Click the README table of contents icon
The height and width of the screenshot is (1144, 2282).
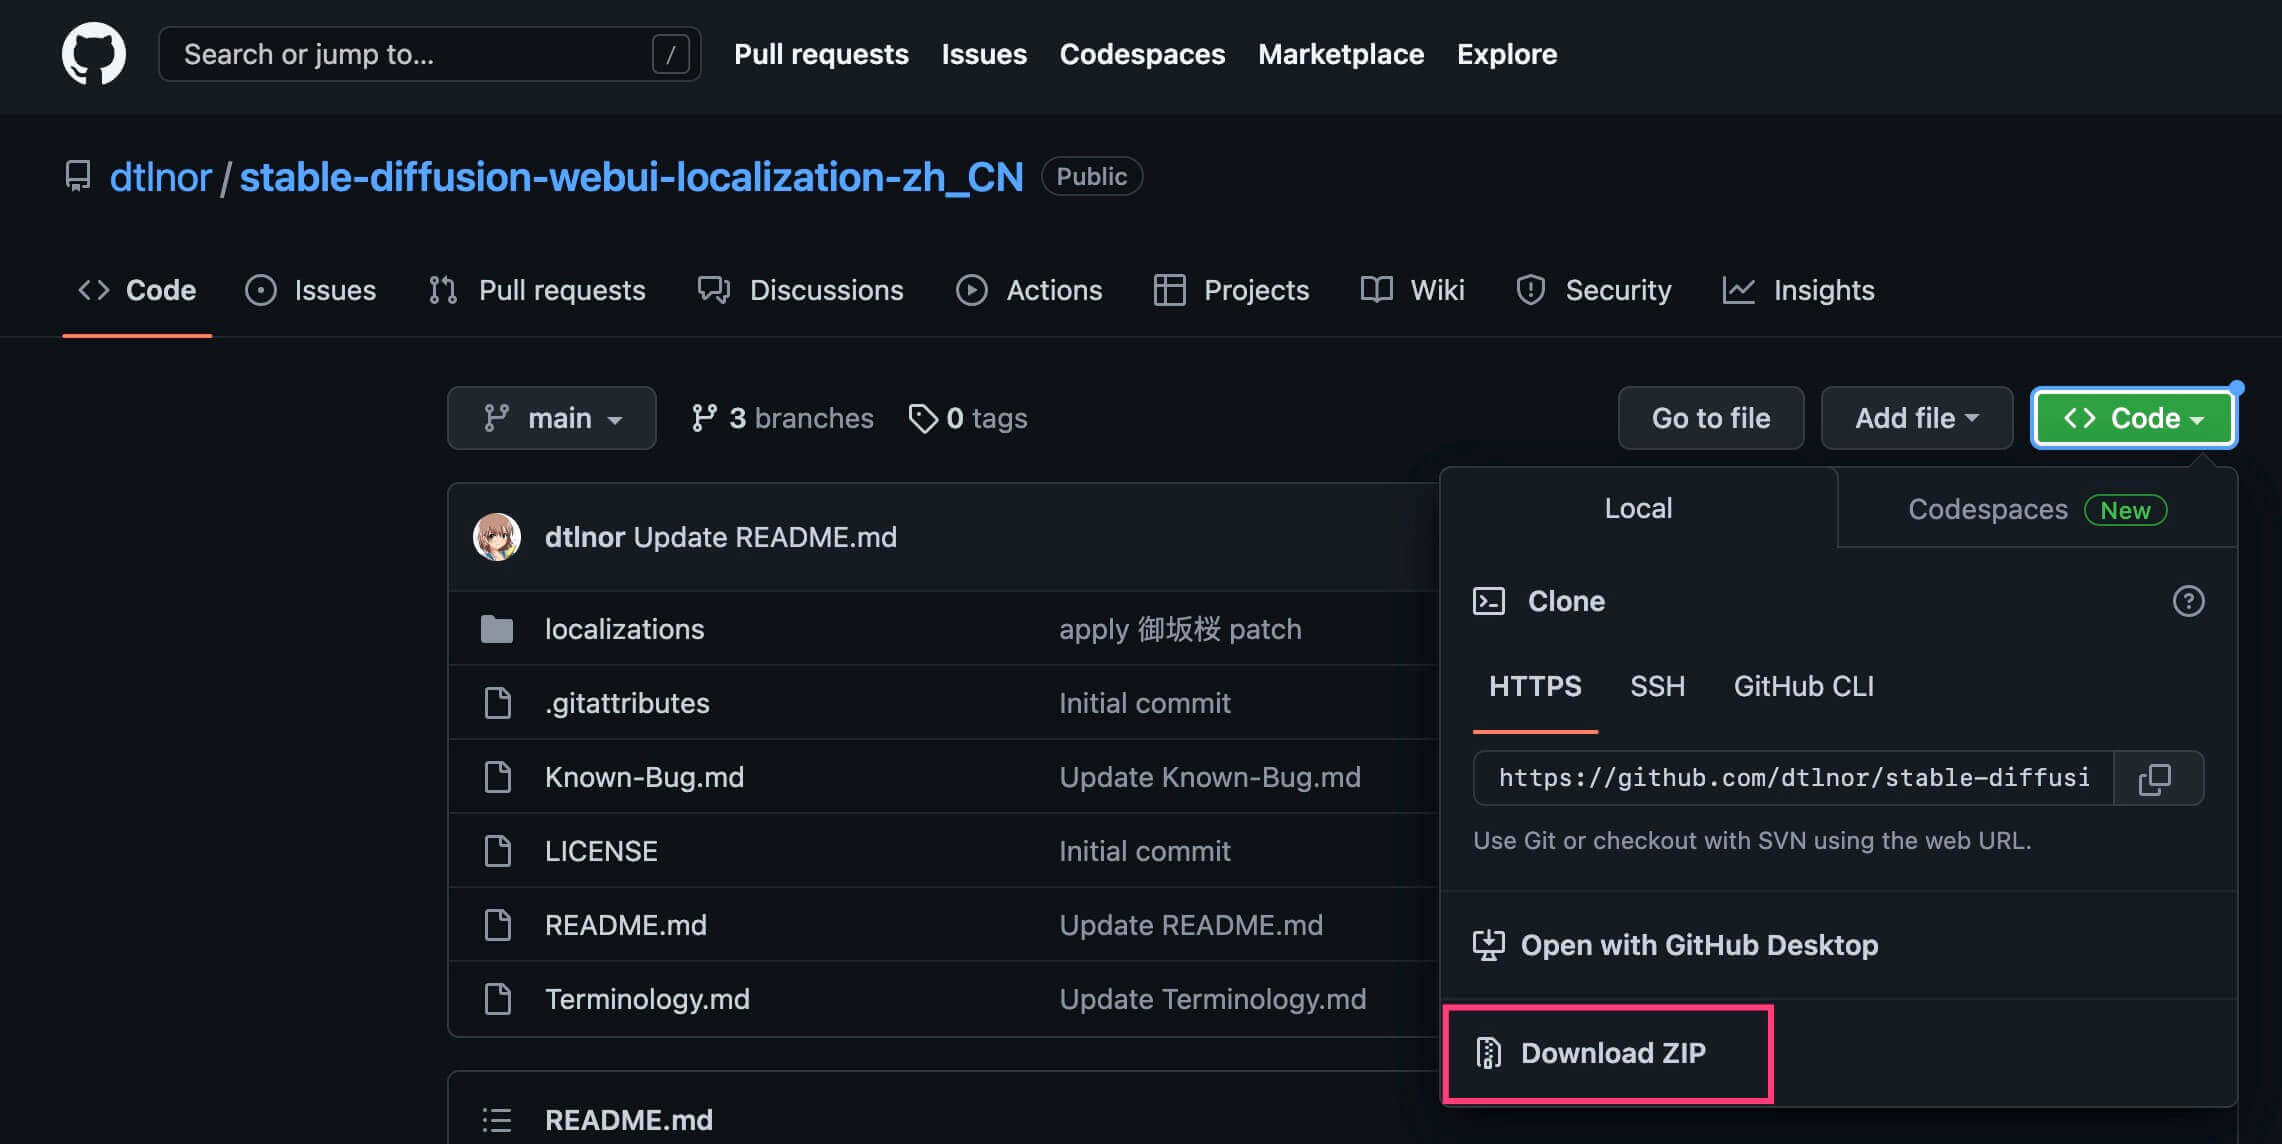497,1119
